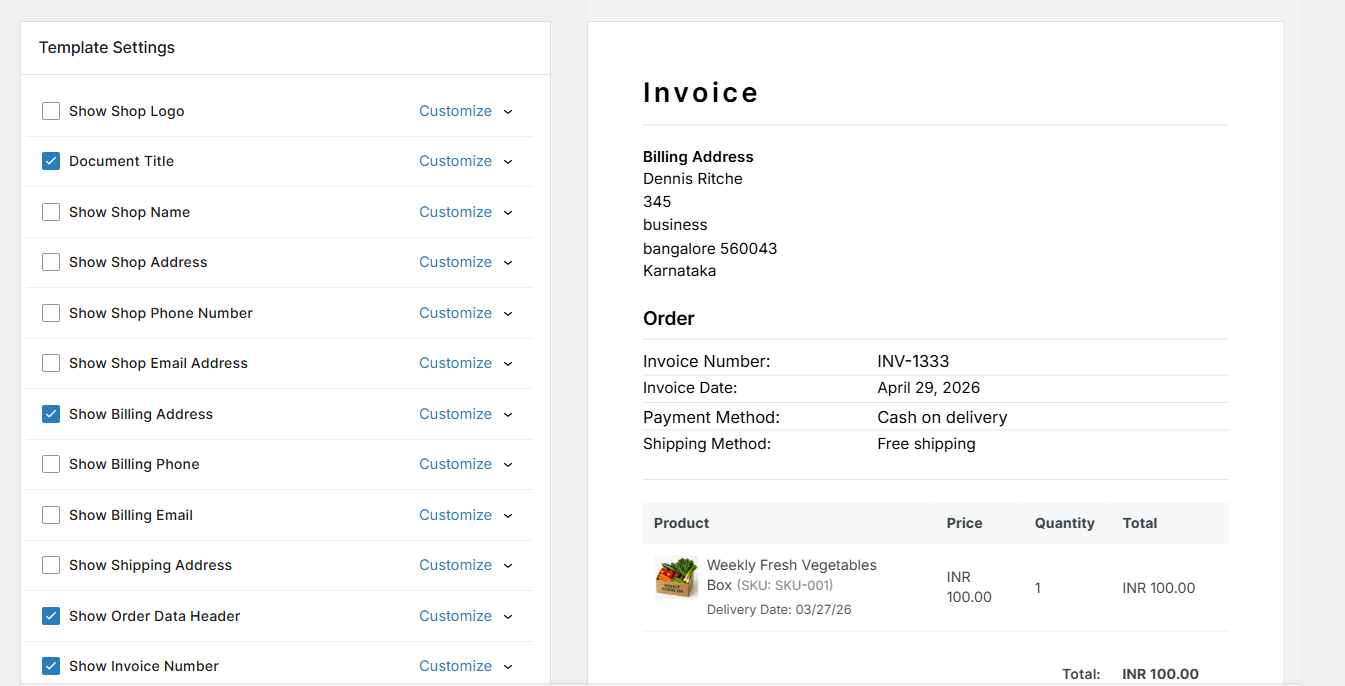
Task: Open the Show Invoice Number chevron
Action: coord(508,667)
